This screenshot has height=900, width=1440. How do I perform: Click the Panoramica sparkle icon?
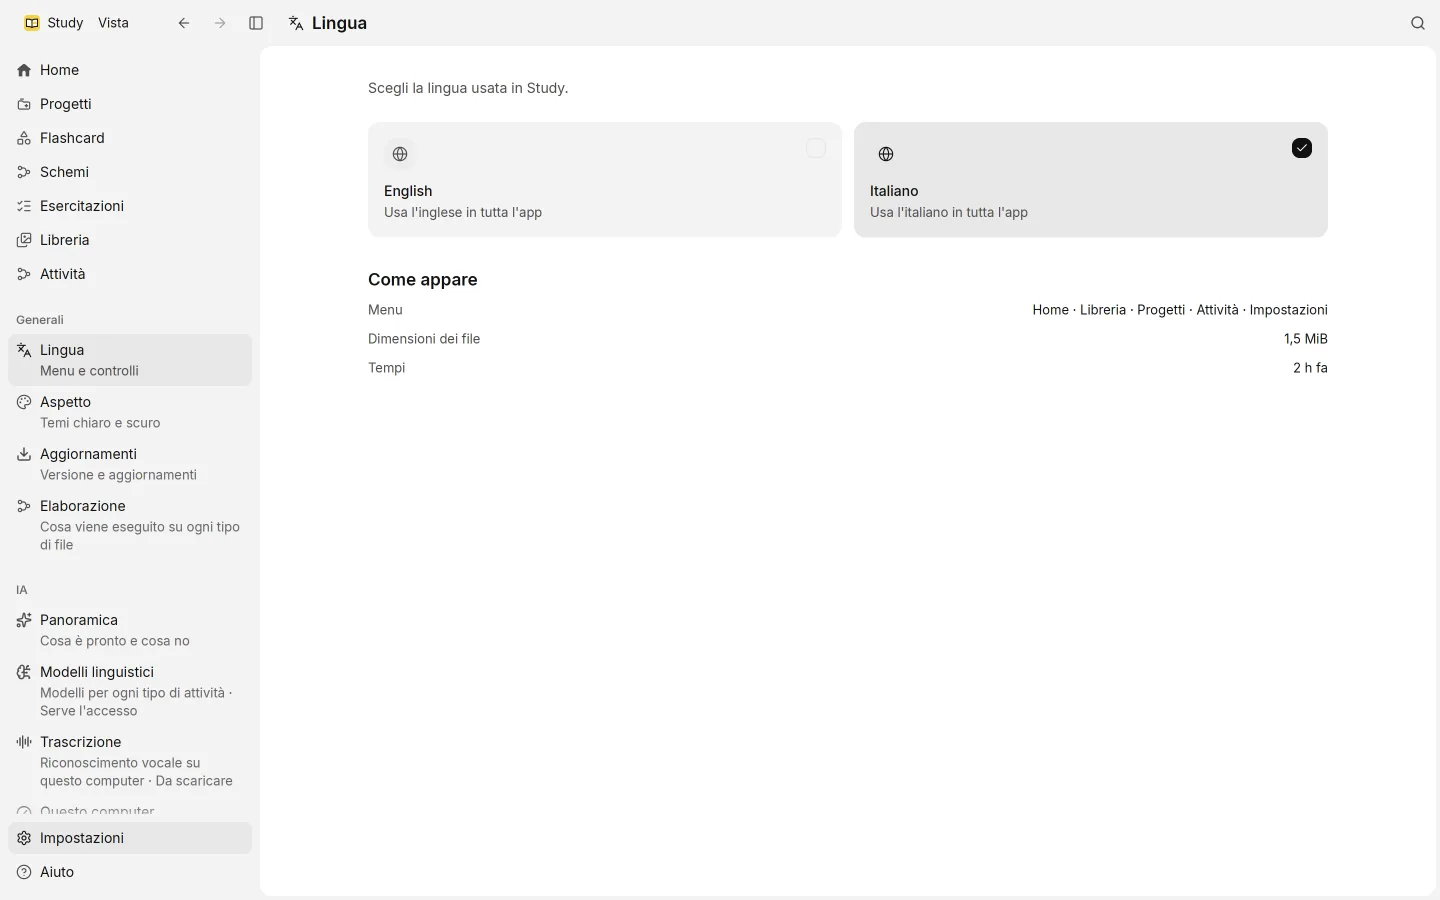(24, 620)
